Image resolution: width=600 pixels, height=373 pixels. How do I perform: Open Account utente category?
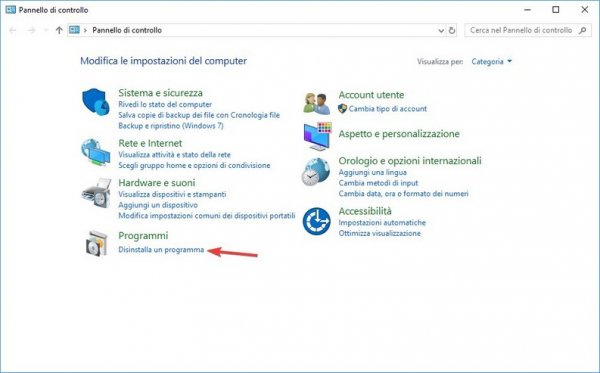click(x=371, y=95)
